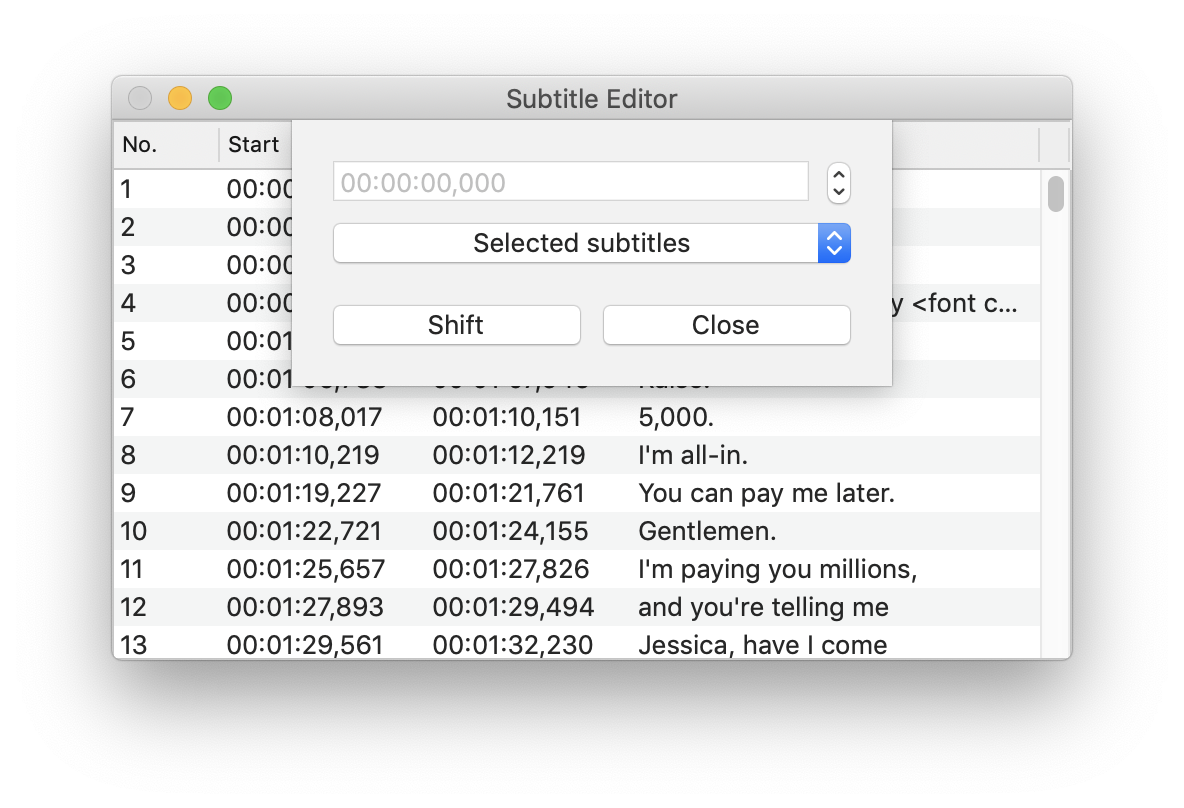
Task: Click the vertical scrollbar thumb
Action: [x=1055, y=194]
